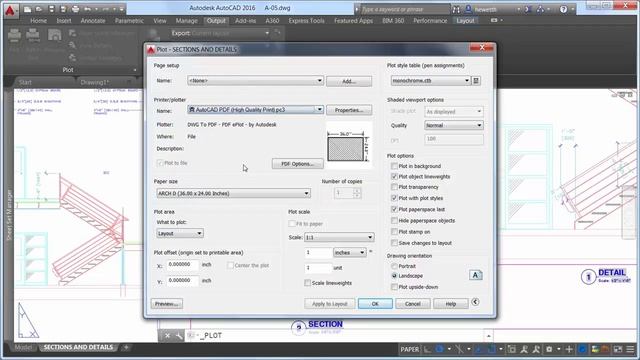Screen dimensions: 640x360
Task: Click the Preview... button
Action: tap(167, 304)
